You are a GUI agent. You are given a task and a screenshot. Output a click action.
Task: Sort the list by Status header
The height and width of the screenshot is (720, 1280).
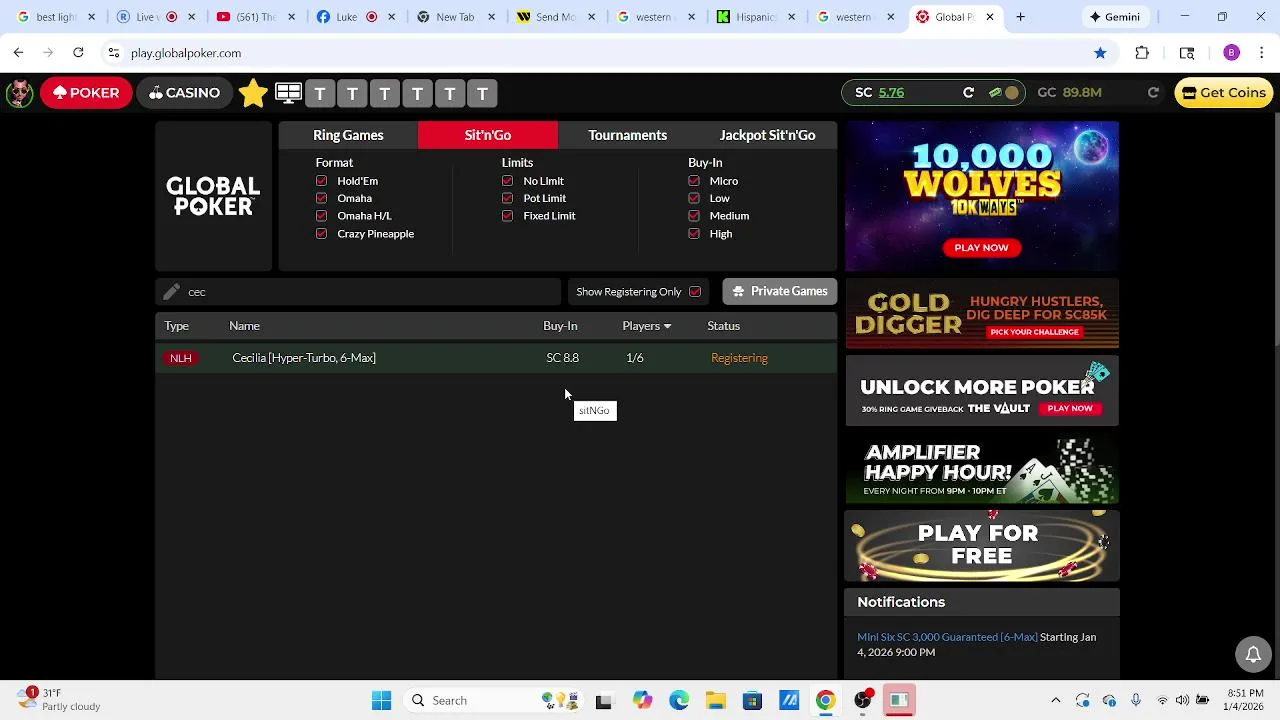(x=723, y=326)
